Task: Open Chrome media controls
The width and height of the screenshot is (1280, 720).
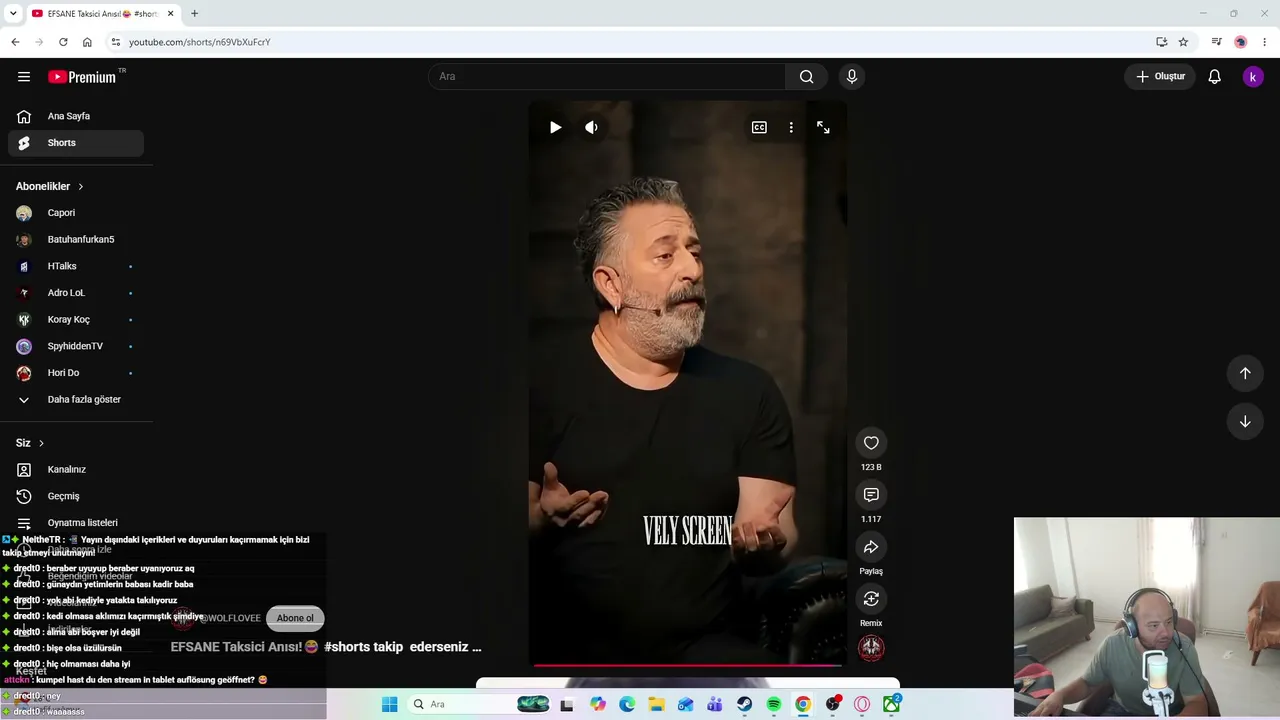Action: tap(1216, 42)
